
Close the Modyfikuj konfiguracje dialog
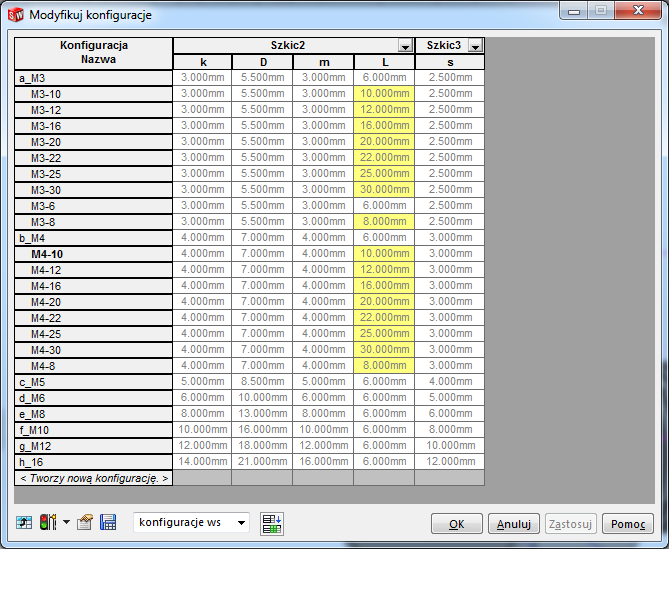click(x=638, y=10)
